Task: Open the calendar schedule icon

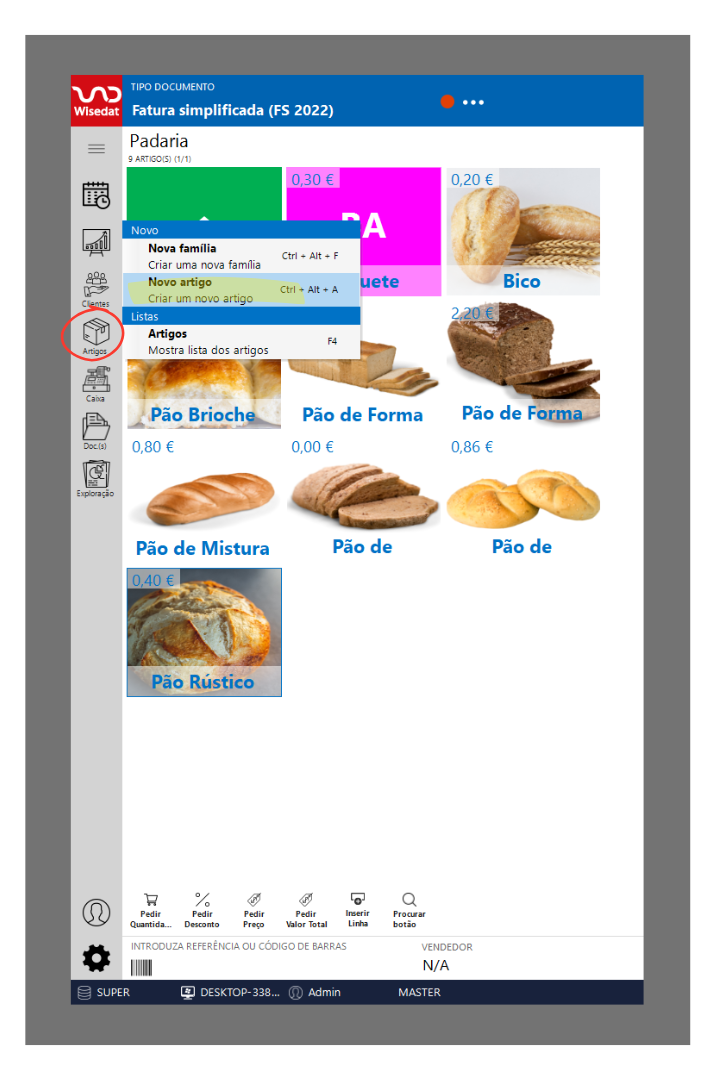Action: 96,195
